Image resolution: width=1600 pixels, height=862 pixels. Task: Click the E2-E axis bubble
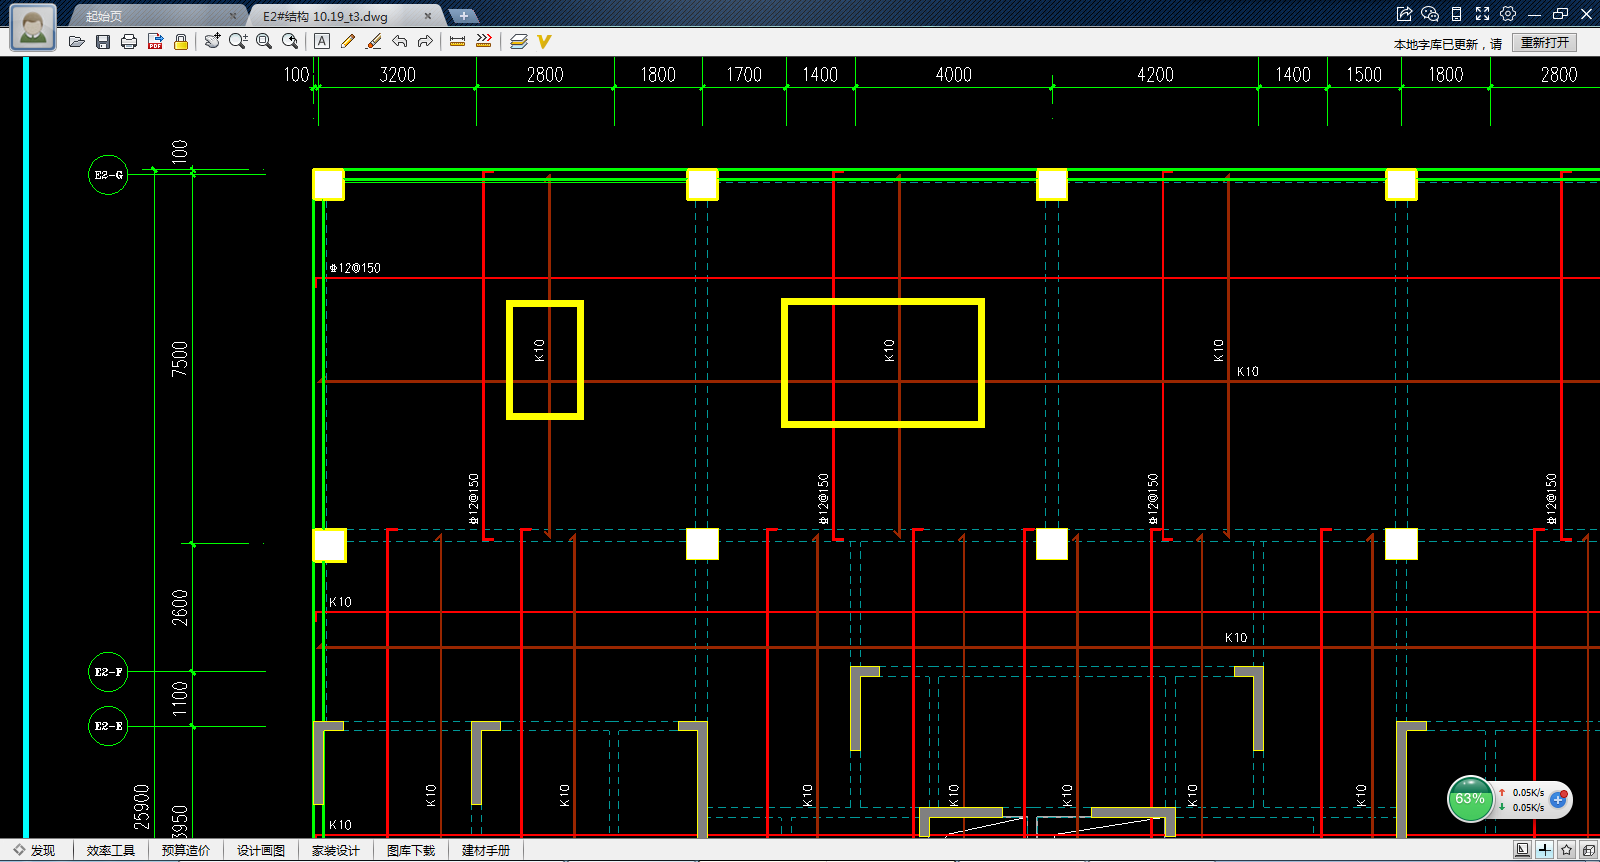click(108, 726)
